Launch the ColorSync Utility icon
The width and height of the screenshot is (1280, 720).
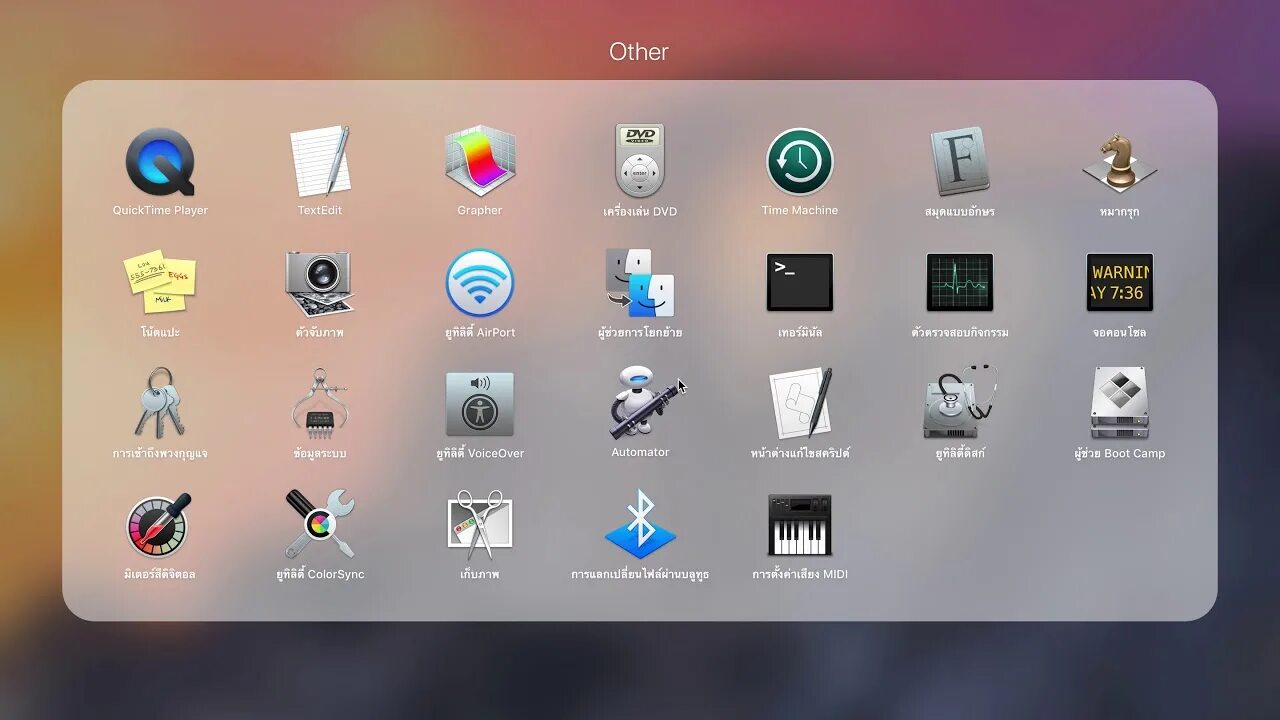pyautogui.click(x=320, y=524)
